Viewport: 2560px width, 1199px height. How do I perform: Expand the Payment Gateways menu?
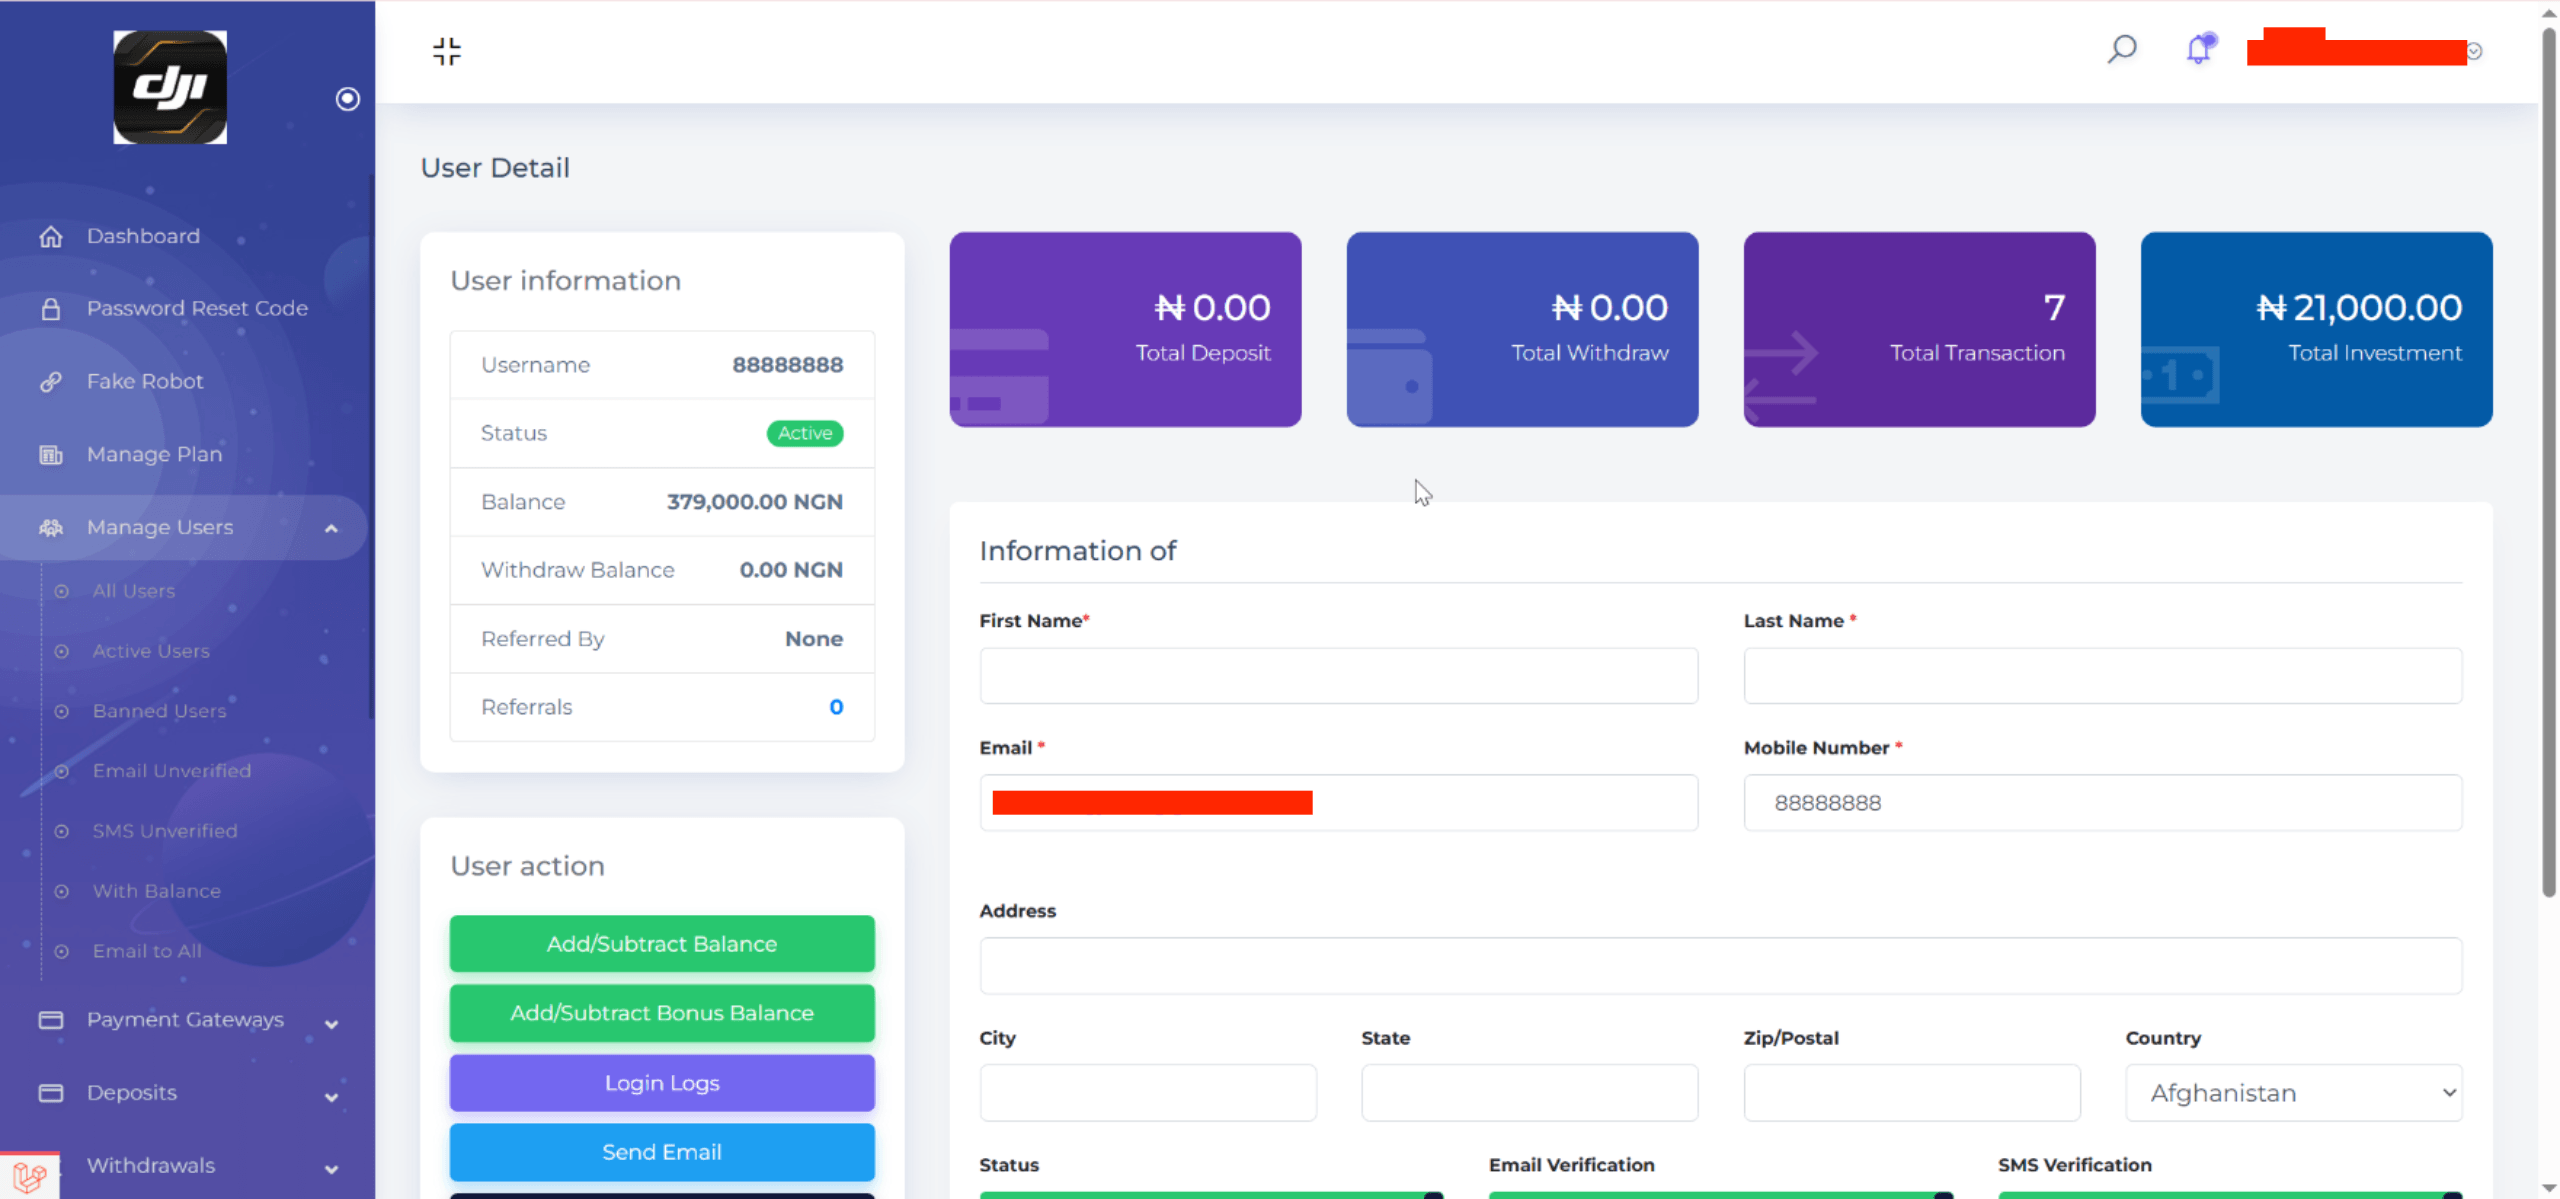(185, 1020)
